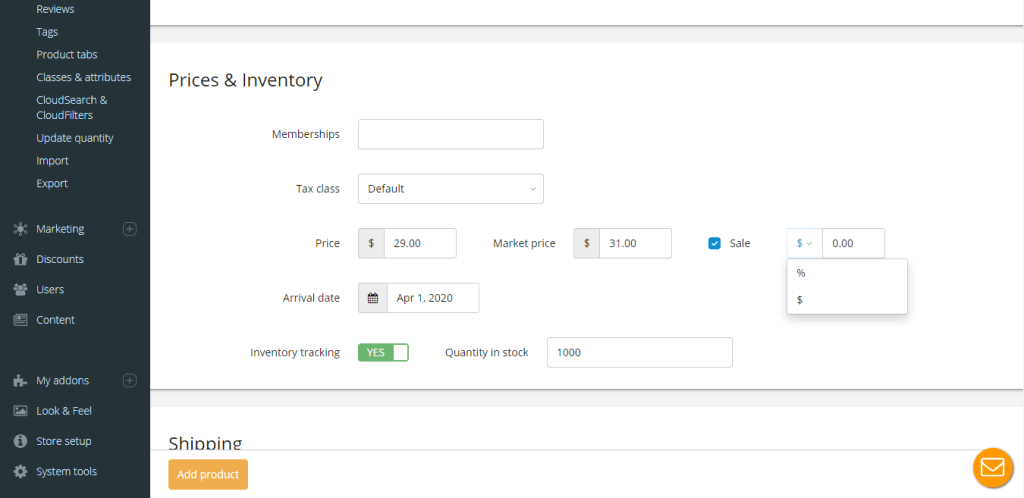Click the My addons puzzle icon
Viewport: 1024px width, 498px height.
20,381
